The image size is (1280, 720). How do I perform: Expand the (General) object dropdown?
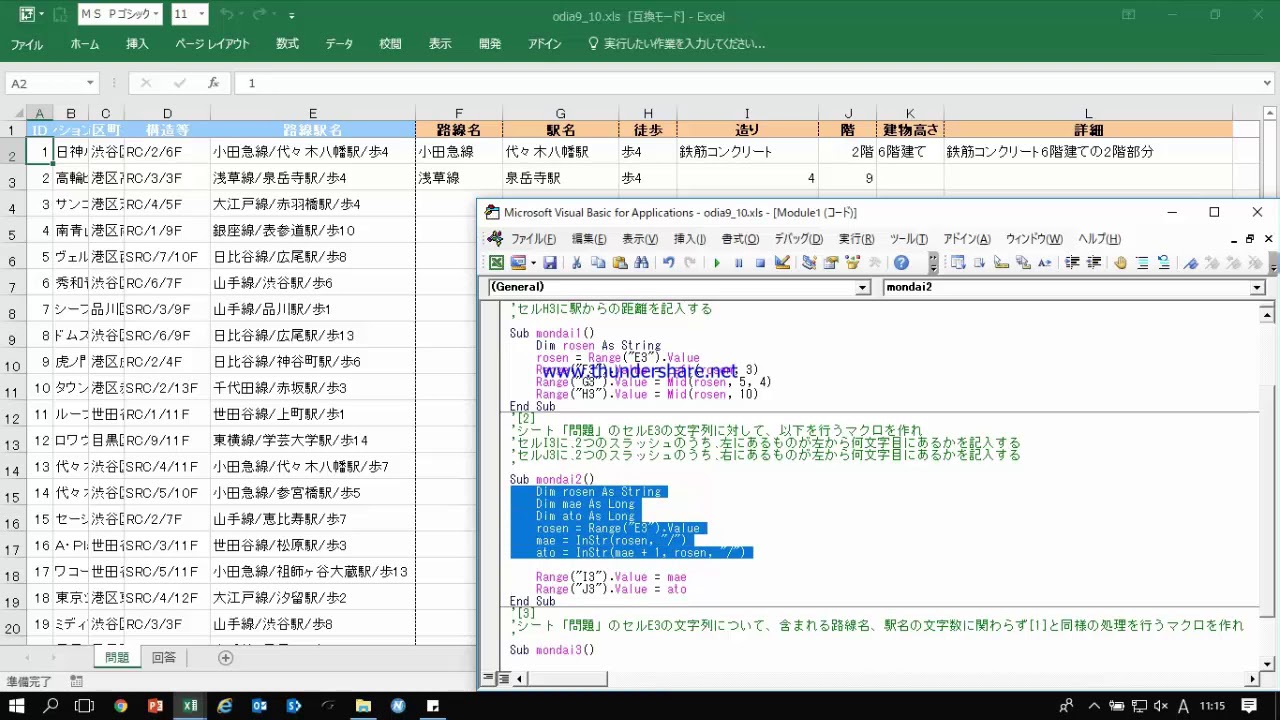coord(862,288)
